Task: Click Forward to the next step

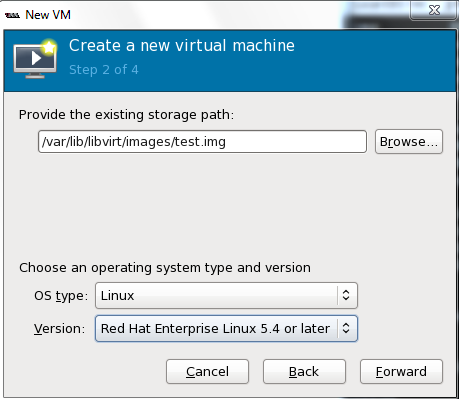Action: tap(401, 371)
